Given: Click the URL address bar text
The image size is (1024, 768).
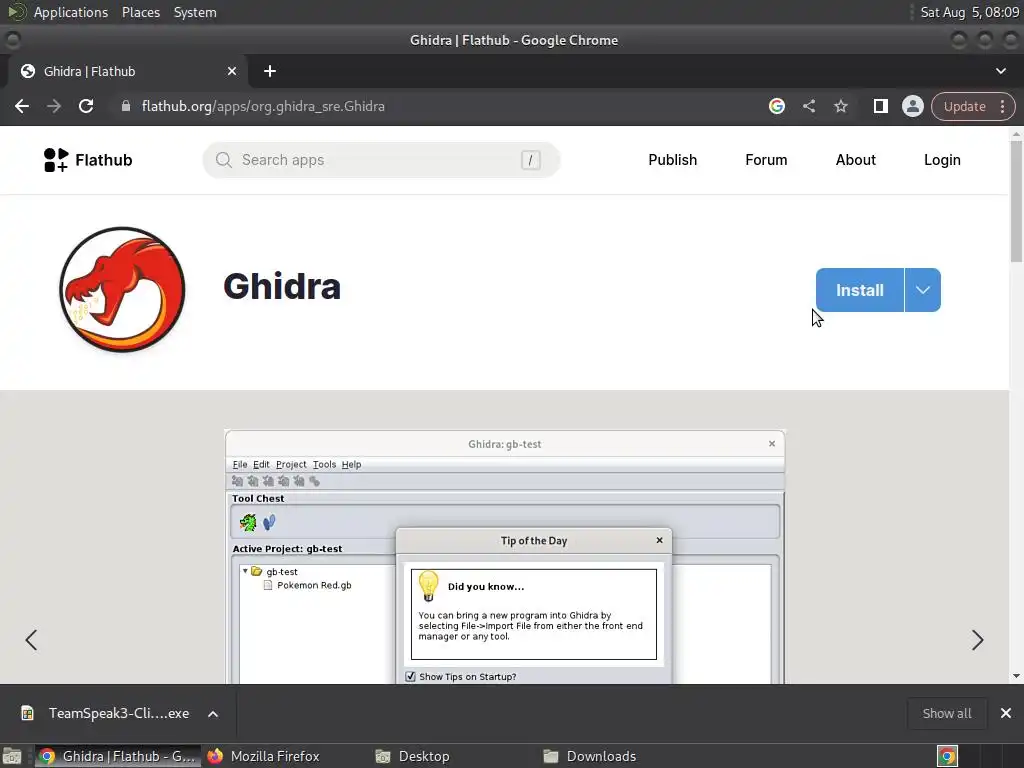Looking at the screenshot, I should point(263,106).
